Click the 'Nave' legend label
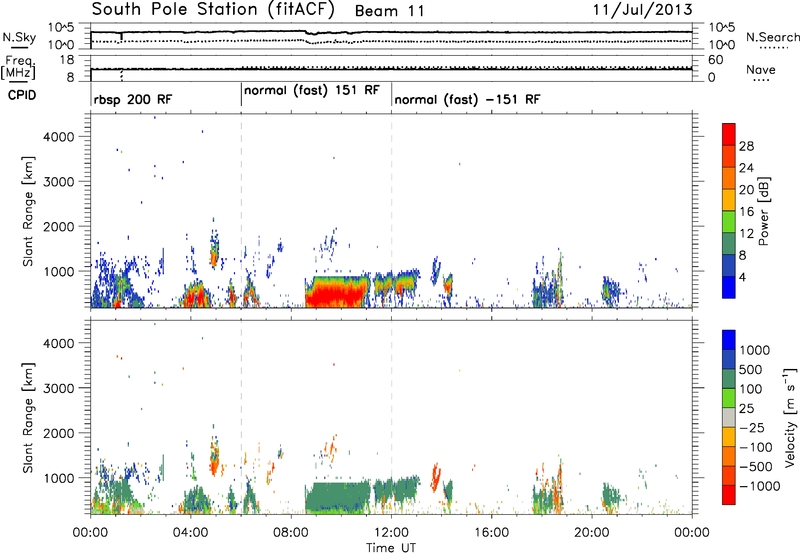Viewport: 800px width, 554px height. click(x=761, y=69)
